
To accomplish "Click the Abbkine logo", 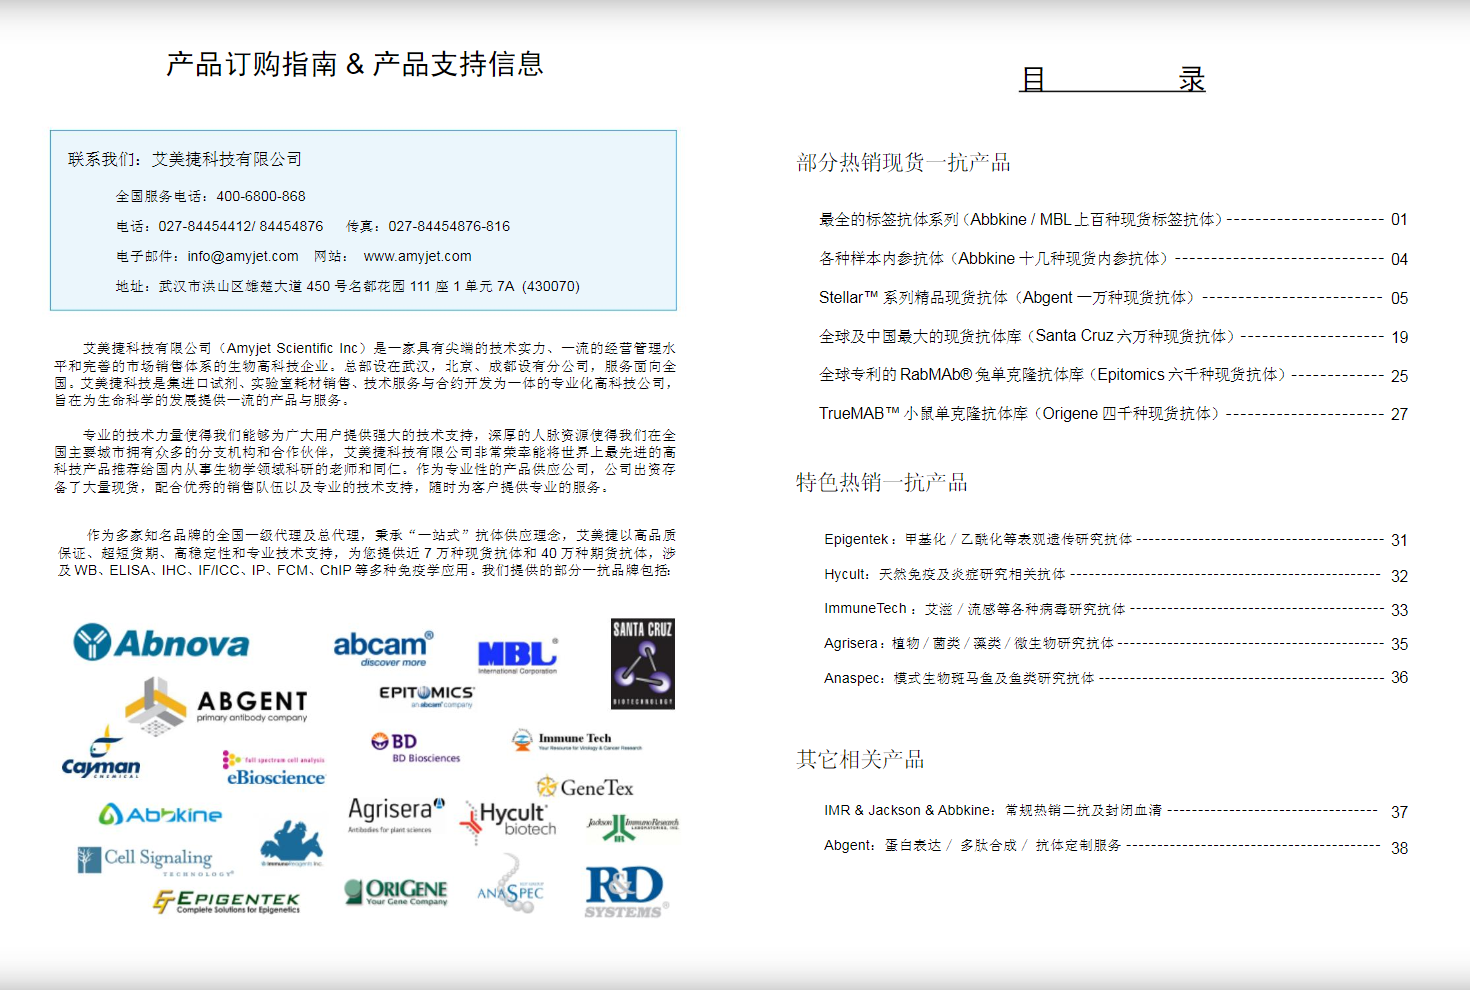I will pos(160,815).
